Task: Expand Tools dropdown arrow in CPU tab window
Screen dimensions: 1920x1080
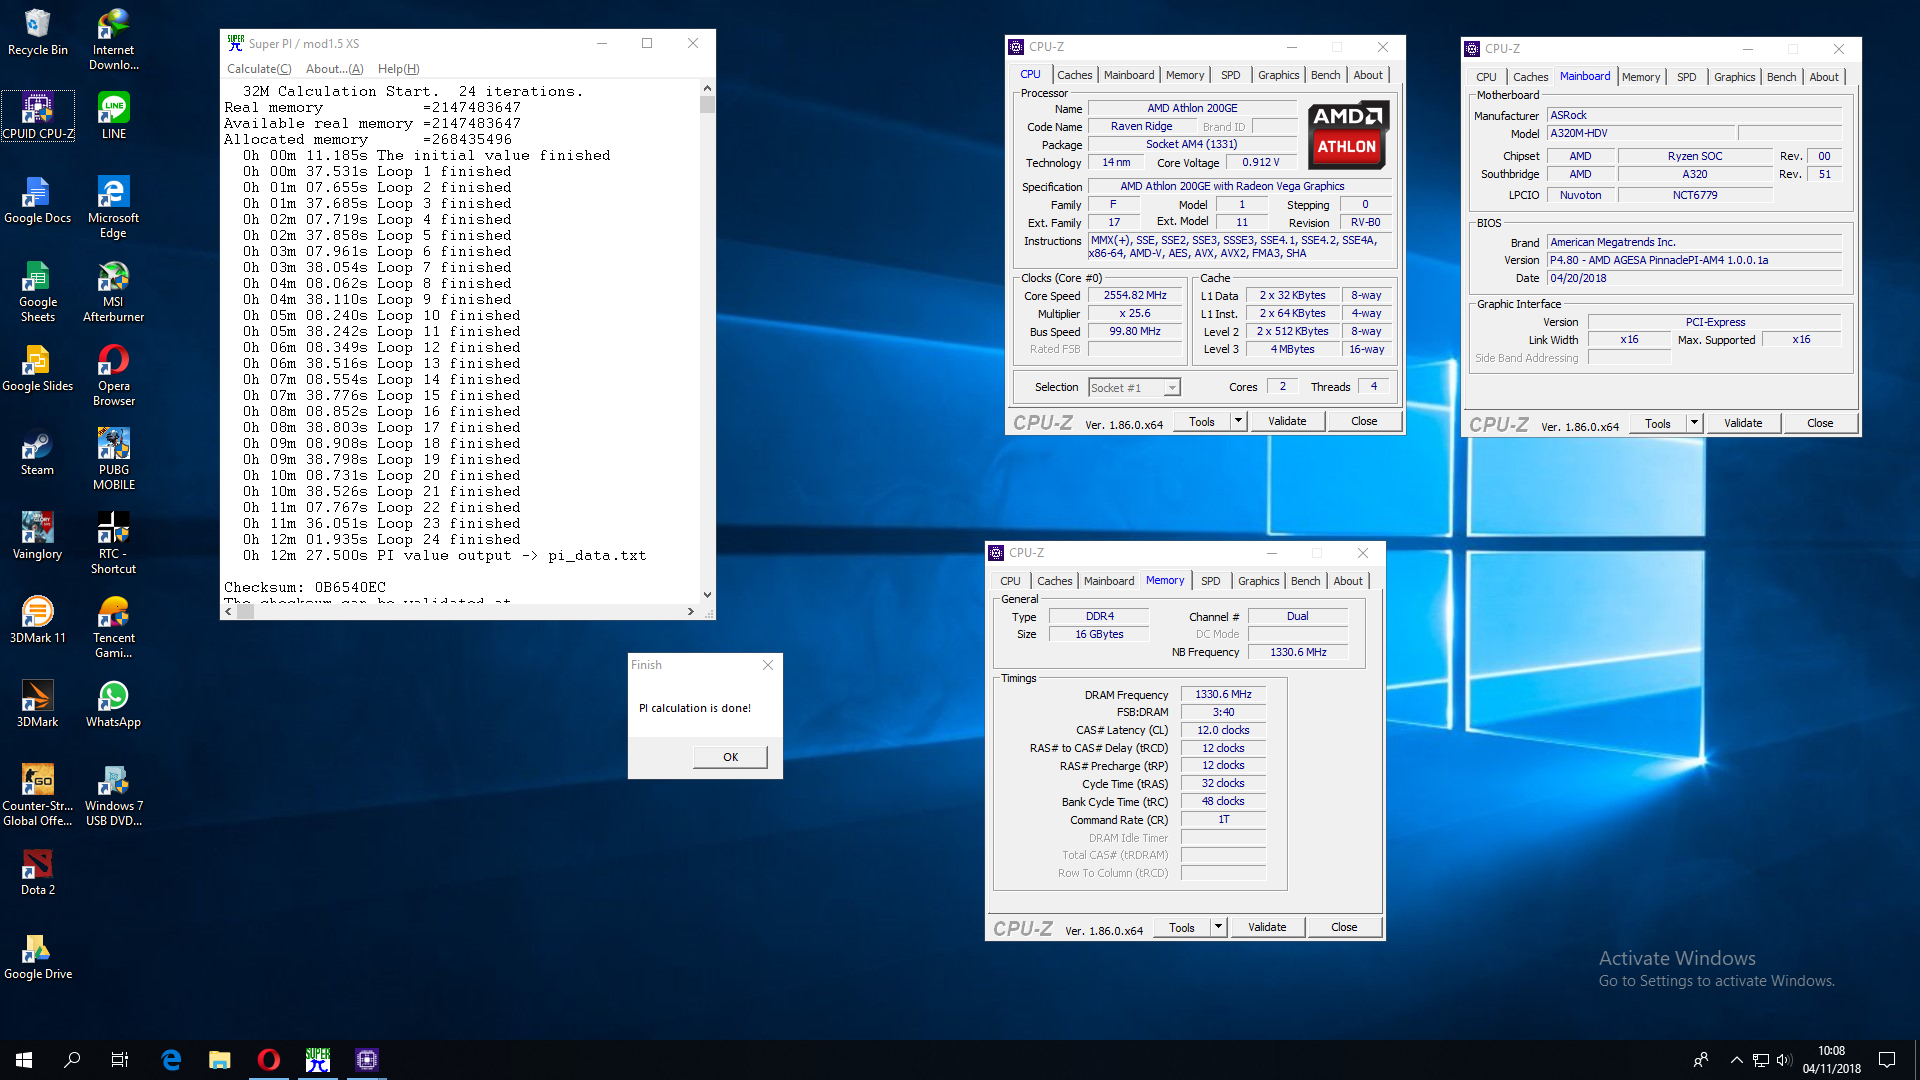Action: point(1238,421)
